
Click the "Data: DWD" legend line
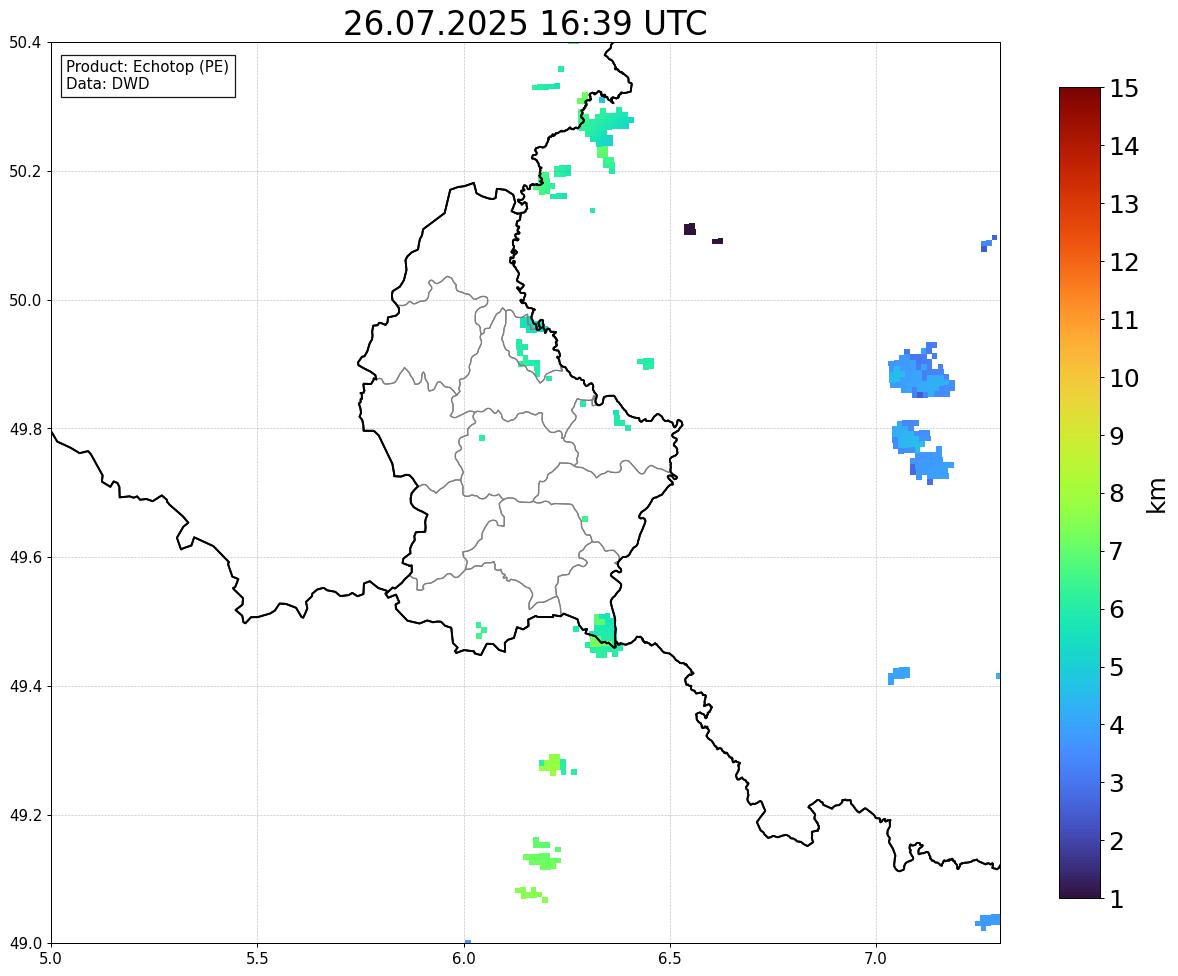click(x=107, y=84)
